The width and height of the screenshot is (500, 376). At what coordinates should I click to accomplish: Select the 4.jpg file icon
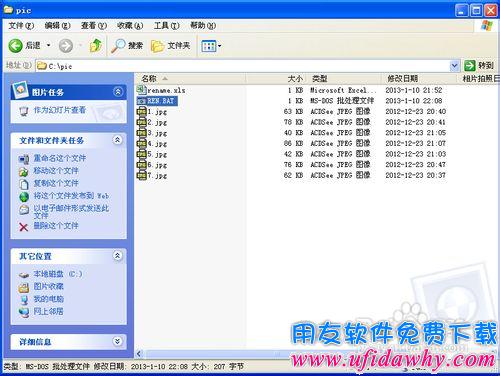pos(142,143)
